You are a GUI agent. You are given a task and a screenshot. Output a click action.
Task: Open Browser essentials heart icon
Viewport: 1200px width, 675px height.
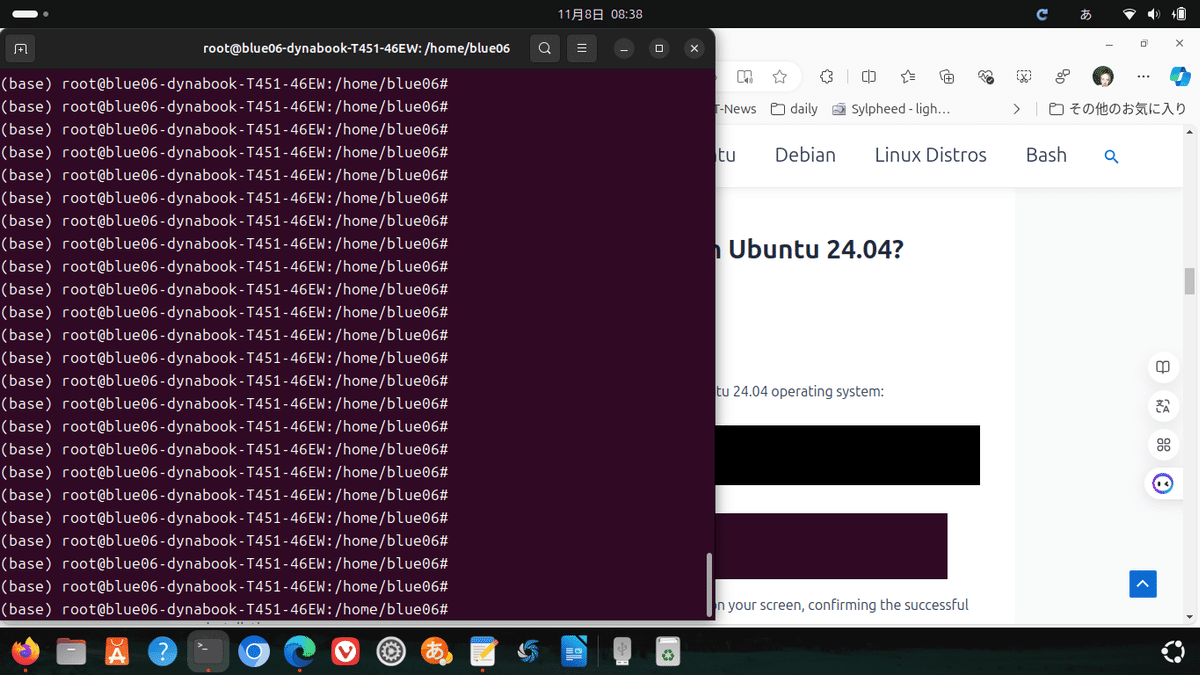click(985, 76)
